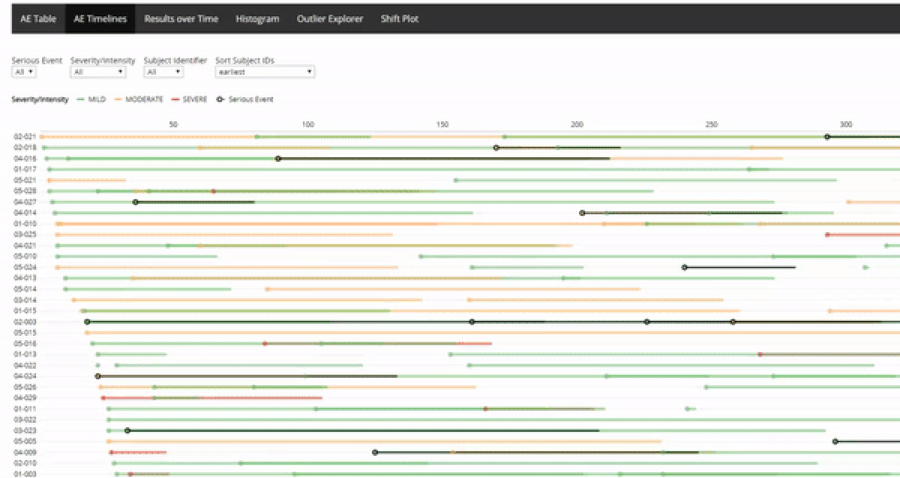
Task: Click serious event marker on 04-024 row
Action: [x=98, y=376]
